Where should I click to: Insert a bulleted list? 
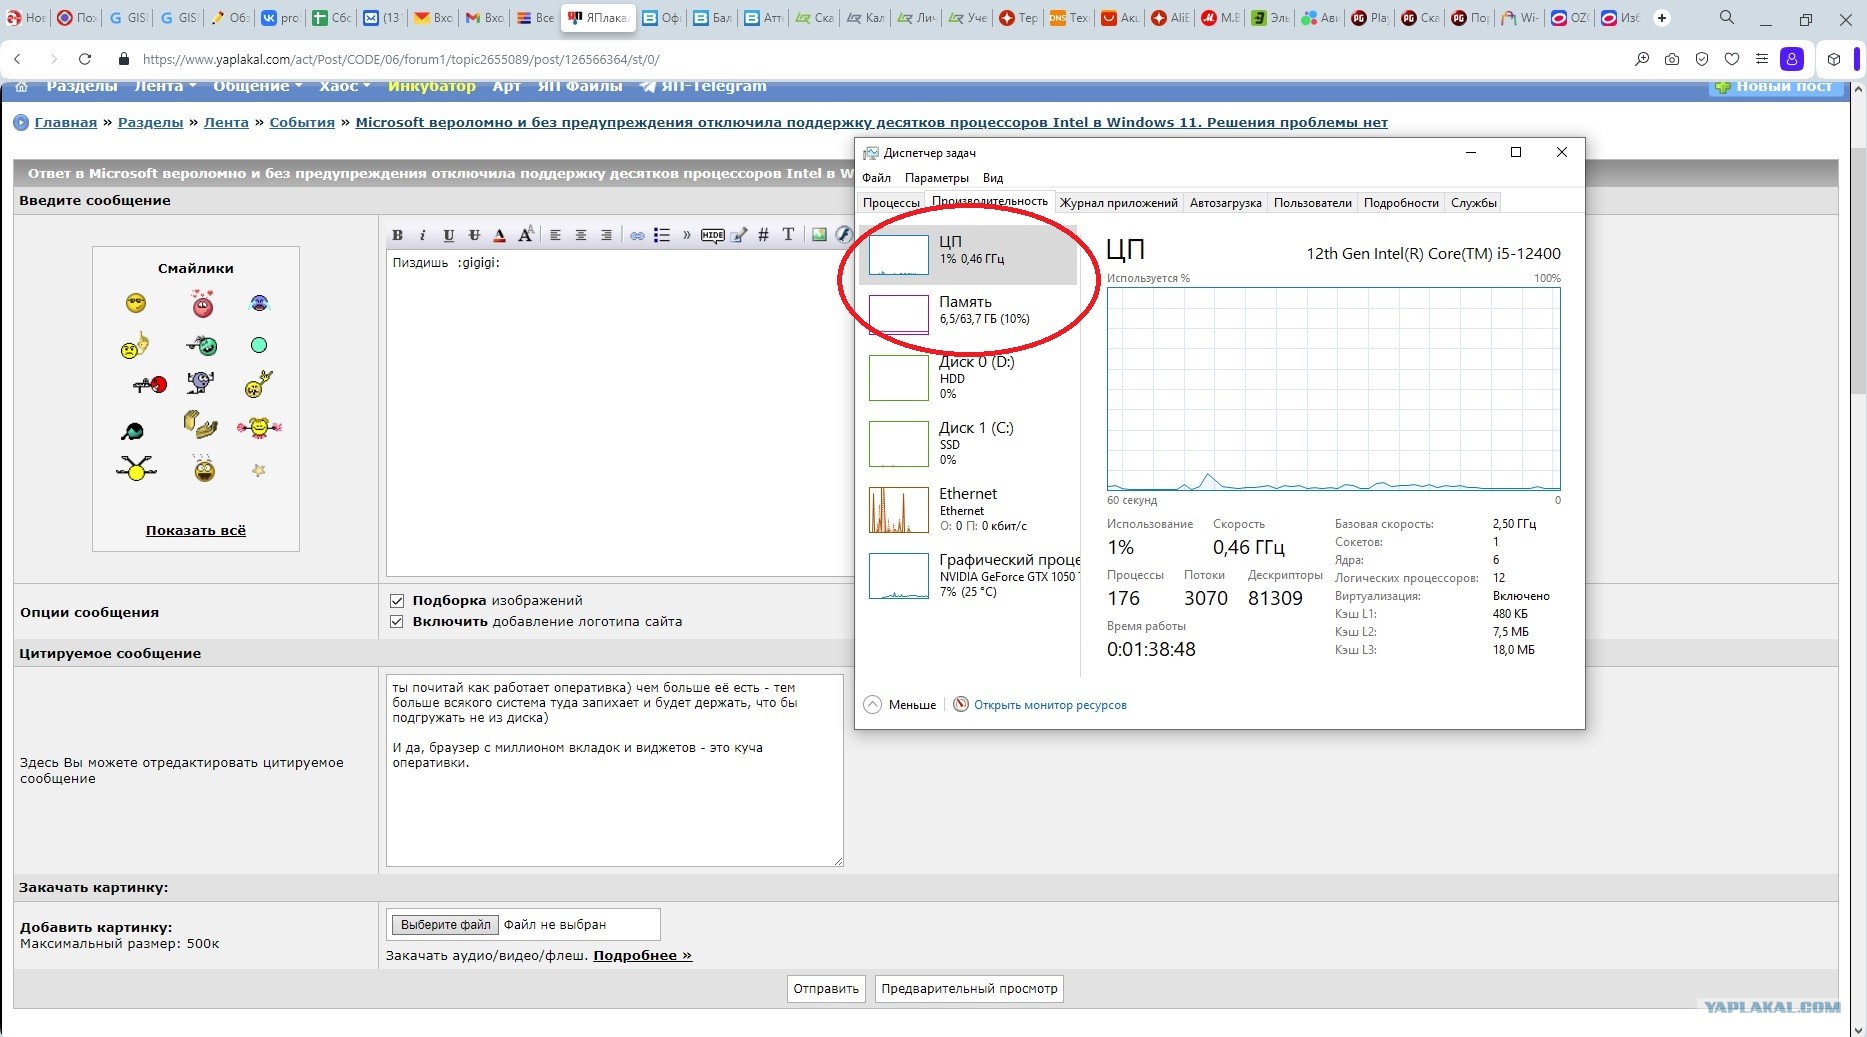click(662, 235)
